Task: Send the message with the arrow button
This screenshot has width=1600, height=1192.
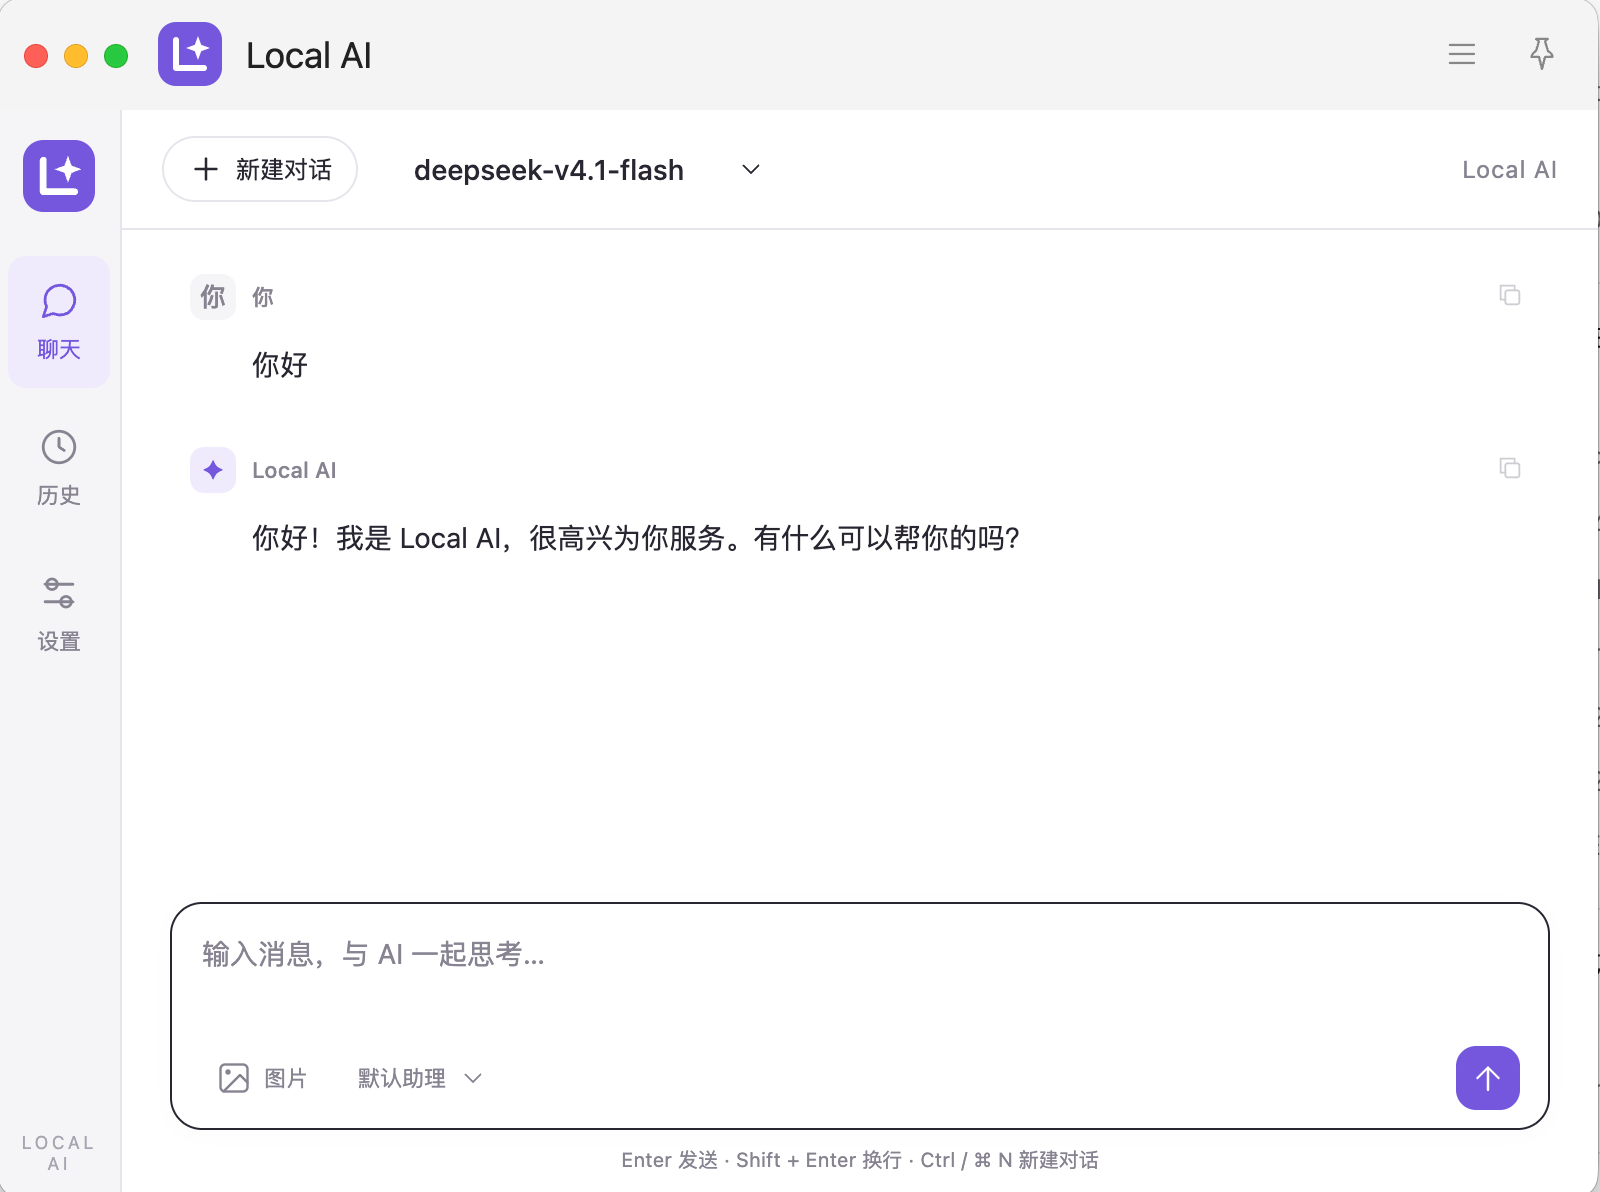Action: tap(1488, 1078)
